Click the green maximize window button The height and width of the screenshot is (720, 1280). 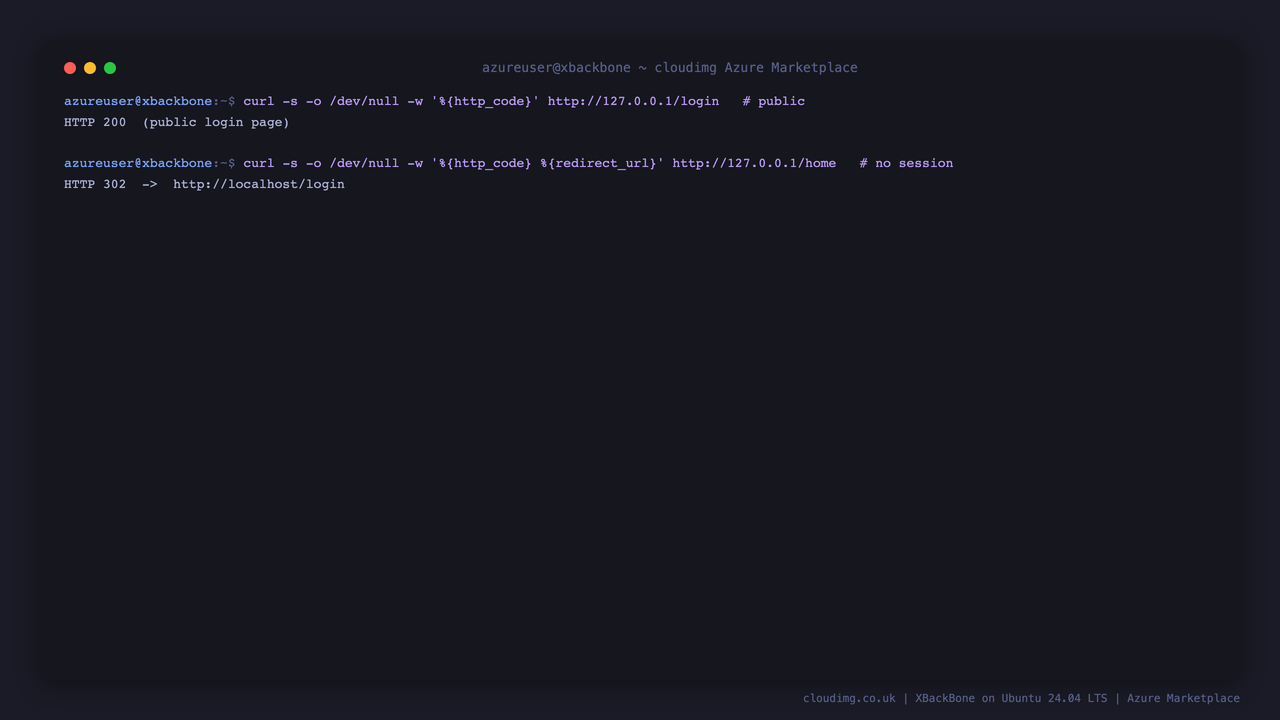tap(110, 68)
